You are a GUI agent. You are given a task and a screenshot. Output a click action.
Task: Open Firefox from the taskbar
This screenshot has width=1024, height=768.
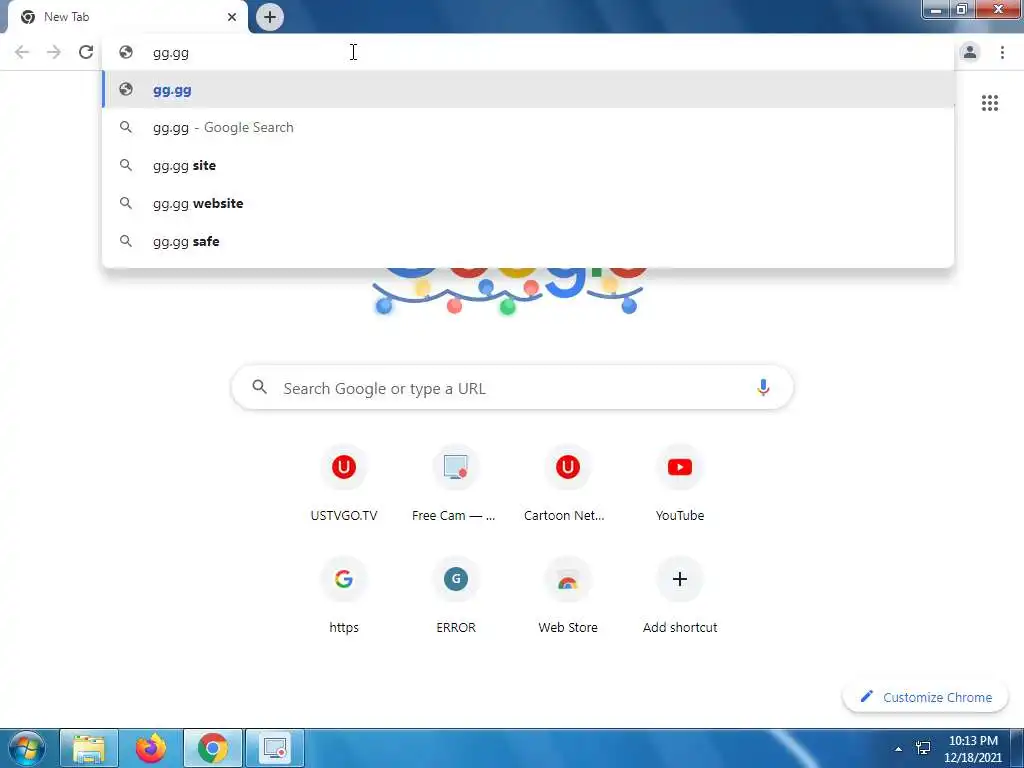pyautogui.click(x=150, y=748)
